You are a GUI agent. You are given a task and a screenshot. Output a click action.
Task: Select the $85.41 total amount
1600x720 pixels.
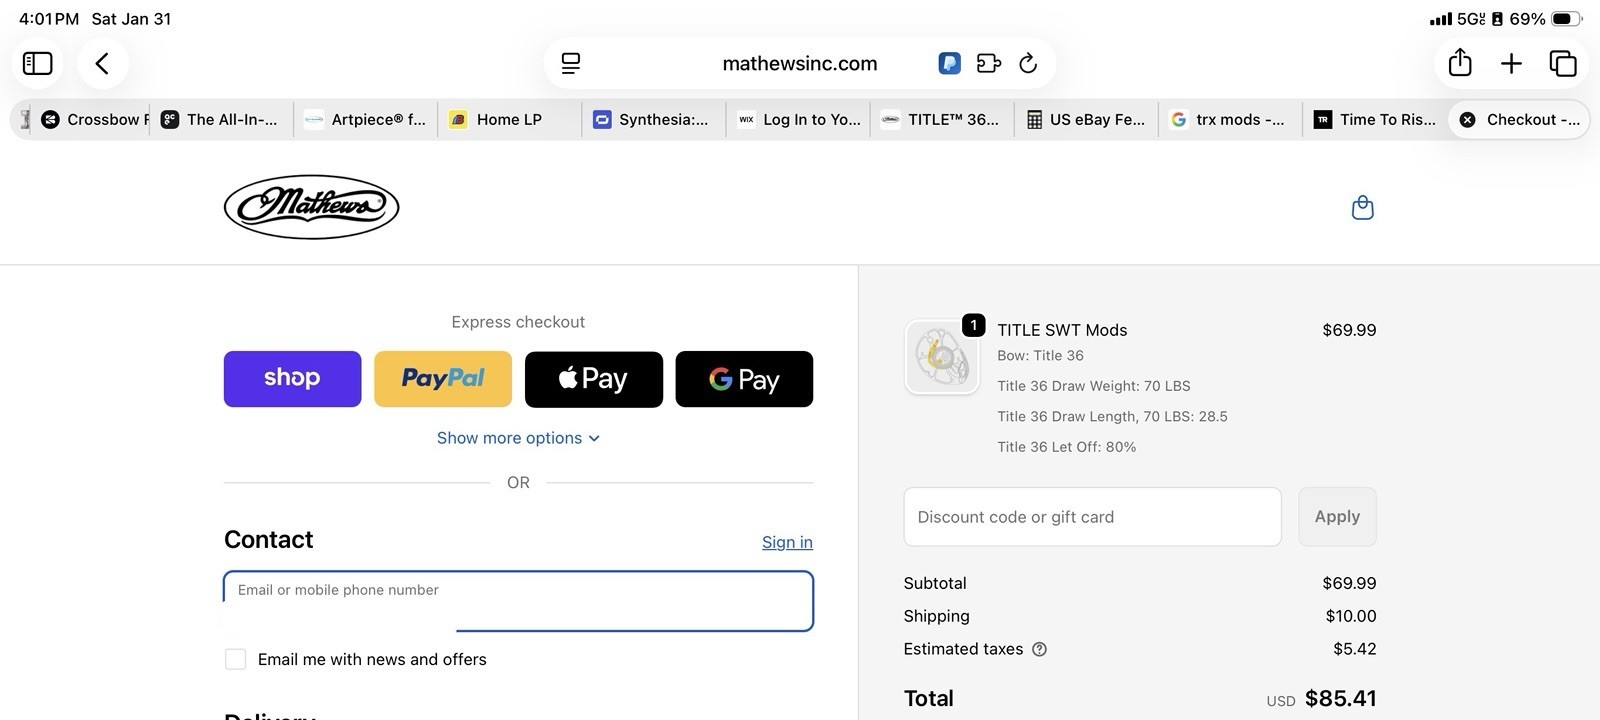(1340, 698)
